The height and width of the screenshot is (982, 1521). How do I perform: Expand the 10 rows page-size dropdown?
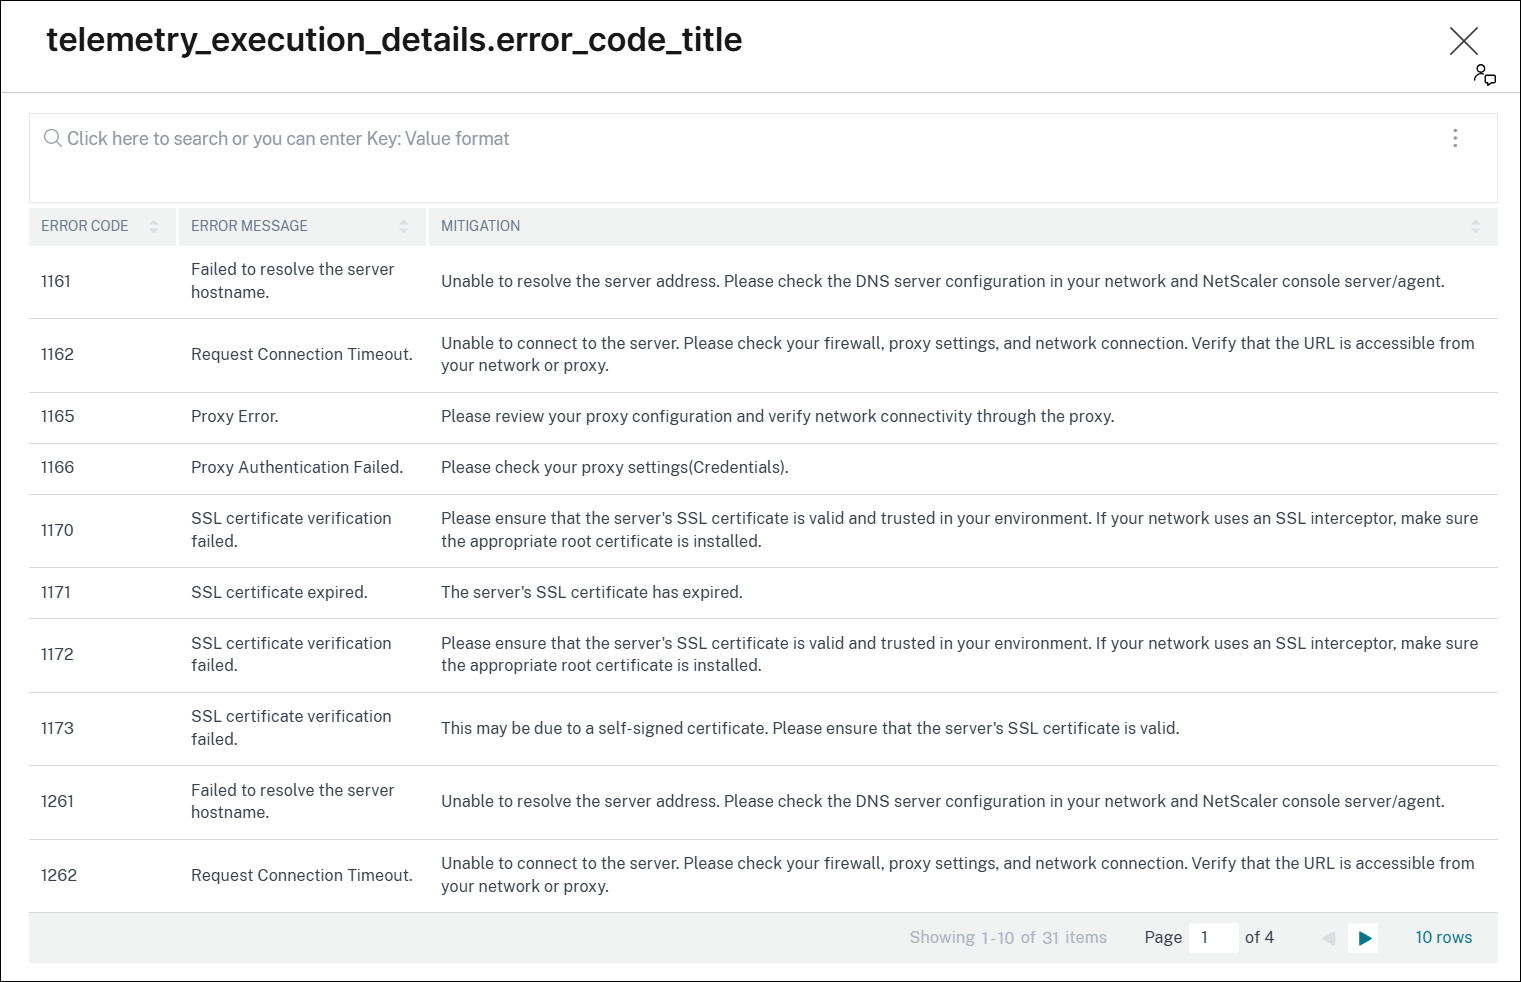coord(1443,938)
